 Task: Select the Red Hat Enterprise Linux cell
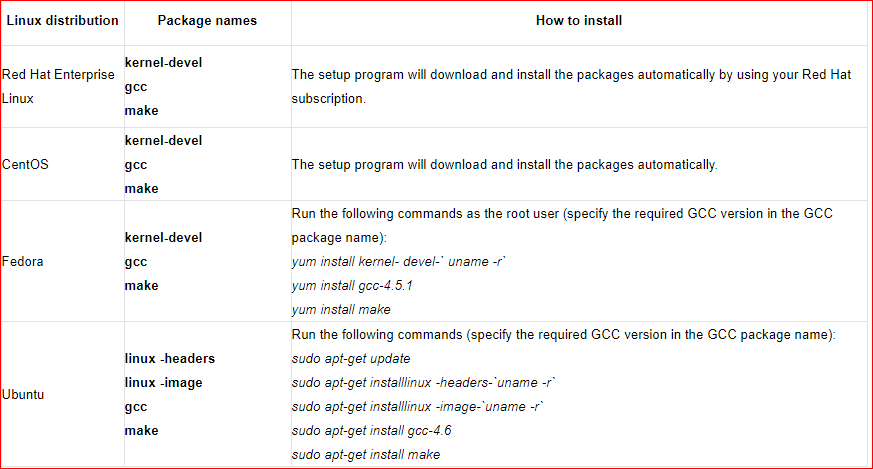pos(58,86)
